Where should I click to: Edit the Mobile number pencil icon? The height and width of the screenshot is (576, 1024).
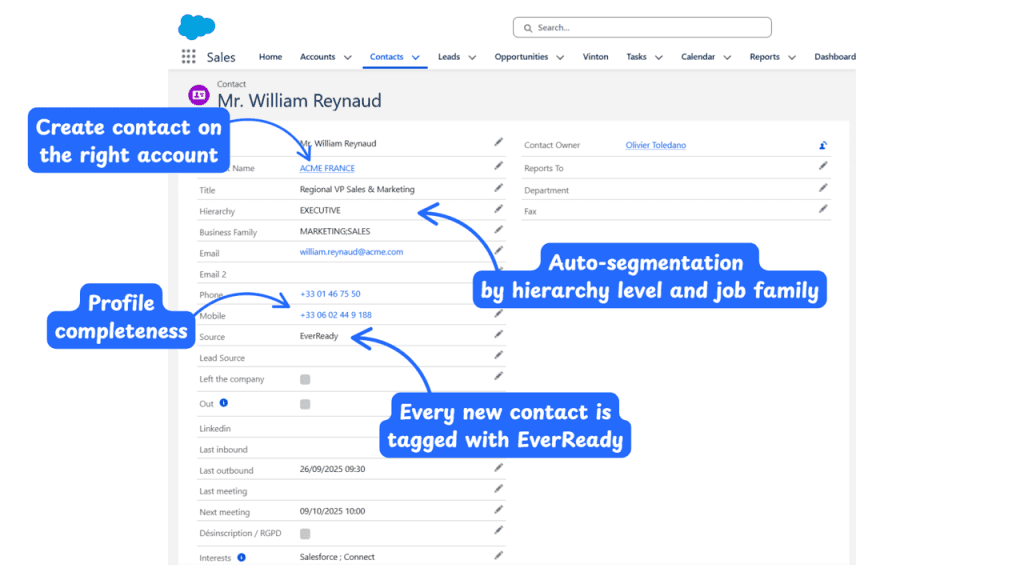pos(498,314)
